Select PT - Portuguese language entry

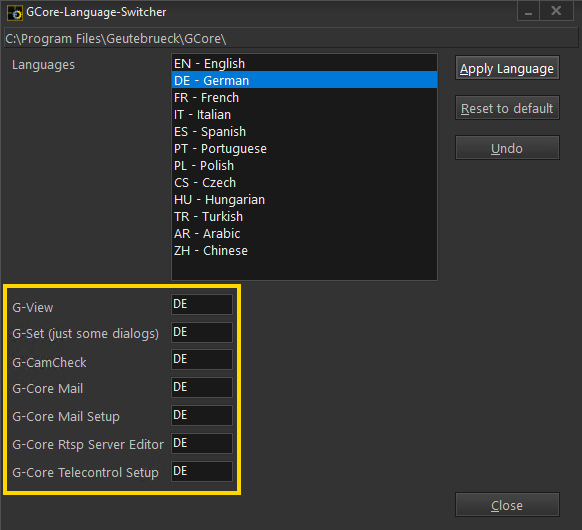(x=304, y=149)
